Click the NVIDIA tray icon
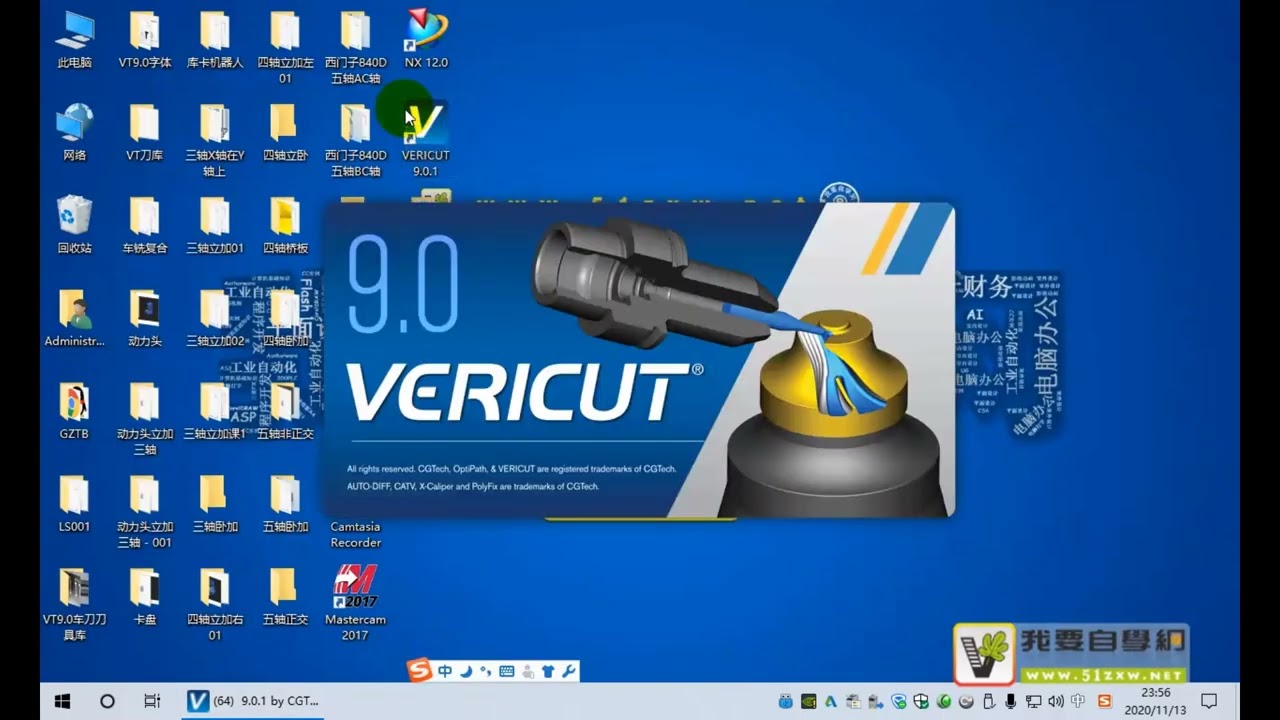Screen dimensions: 1280x720 point(809,701)
